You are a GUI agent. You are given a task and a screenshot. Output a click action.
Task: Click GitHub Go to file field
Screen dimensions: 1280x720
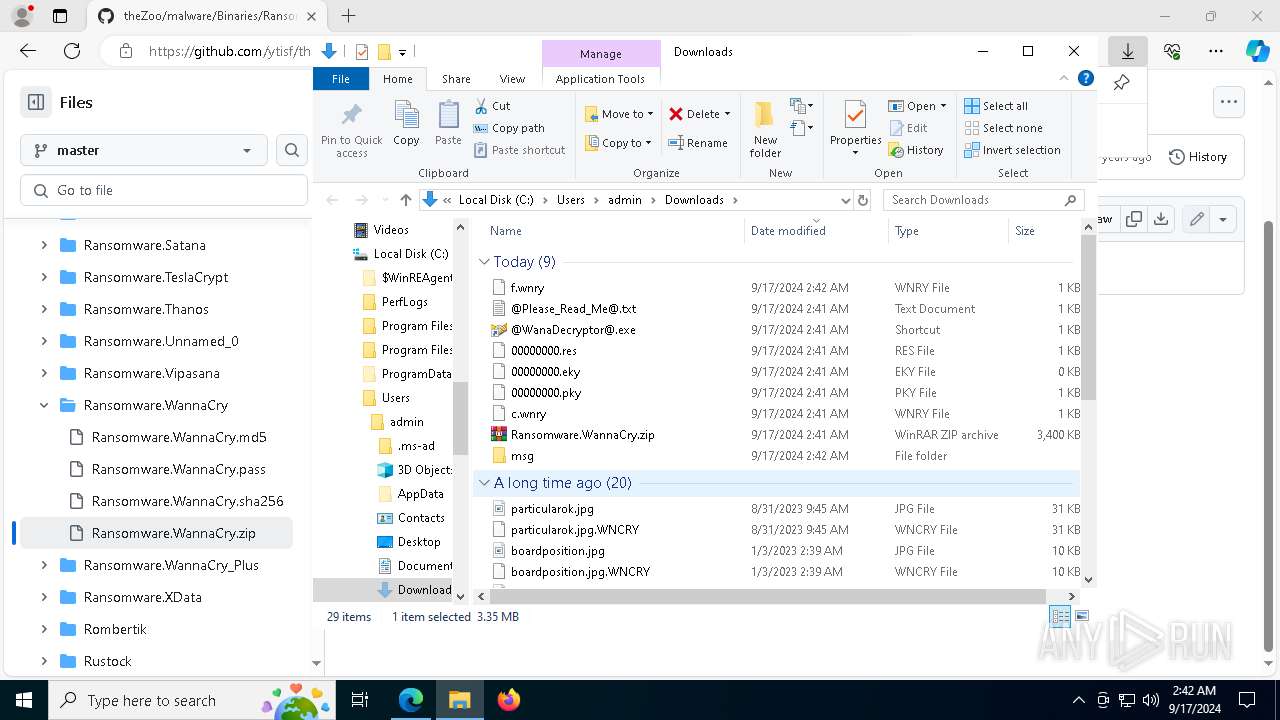(164, 190)
